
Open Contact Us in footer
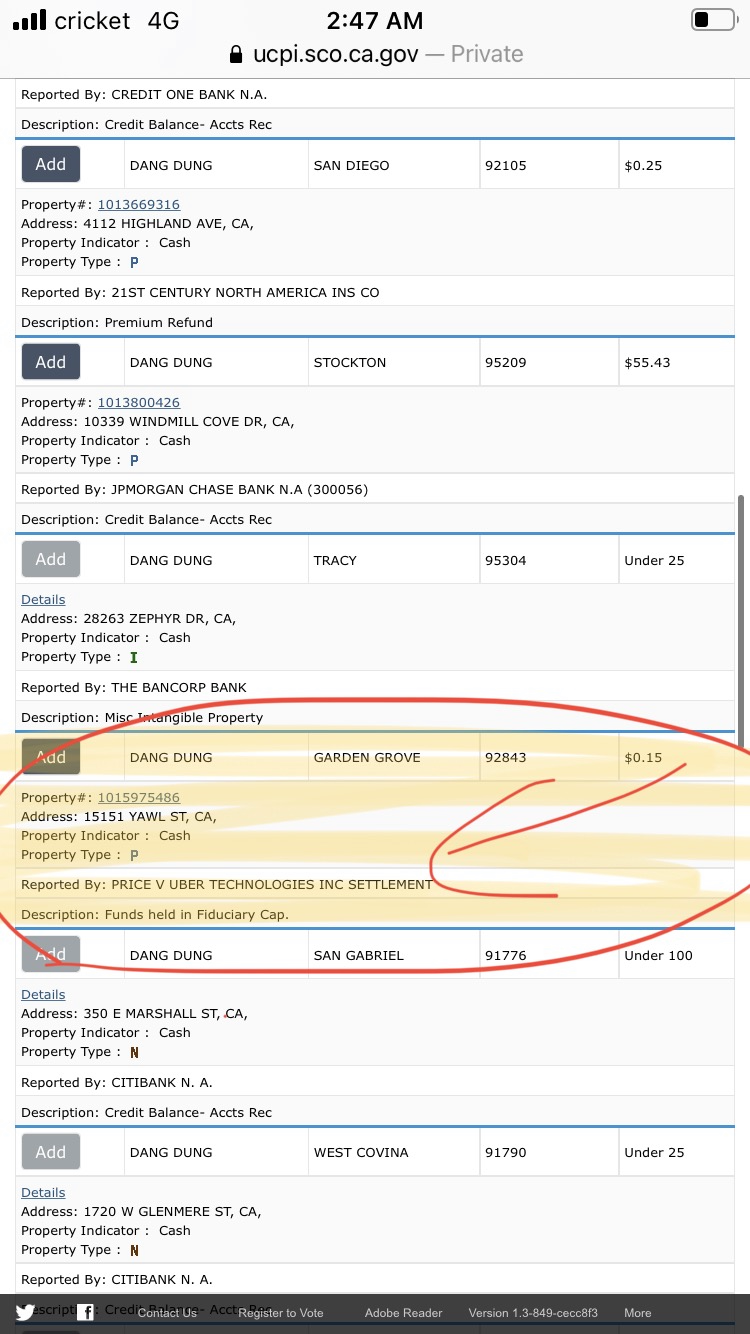167,1313
